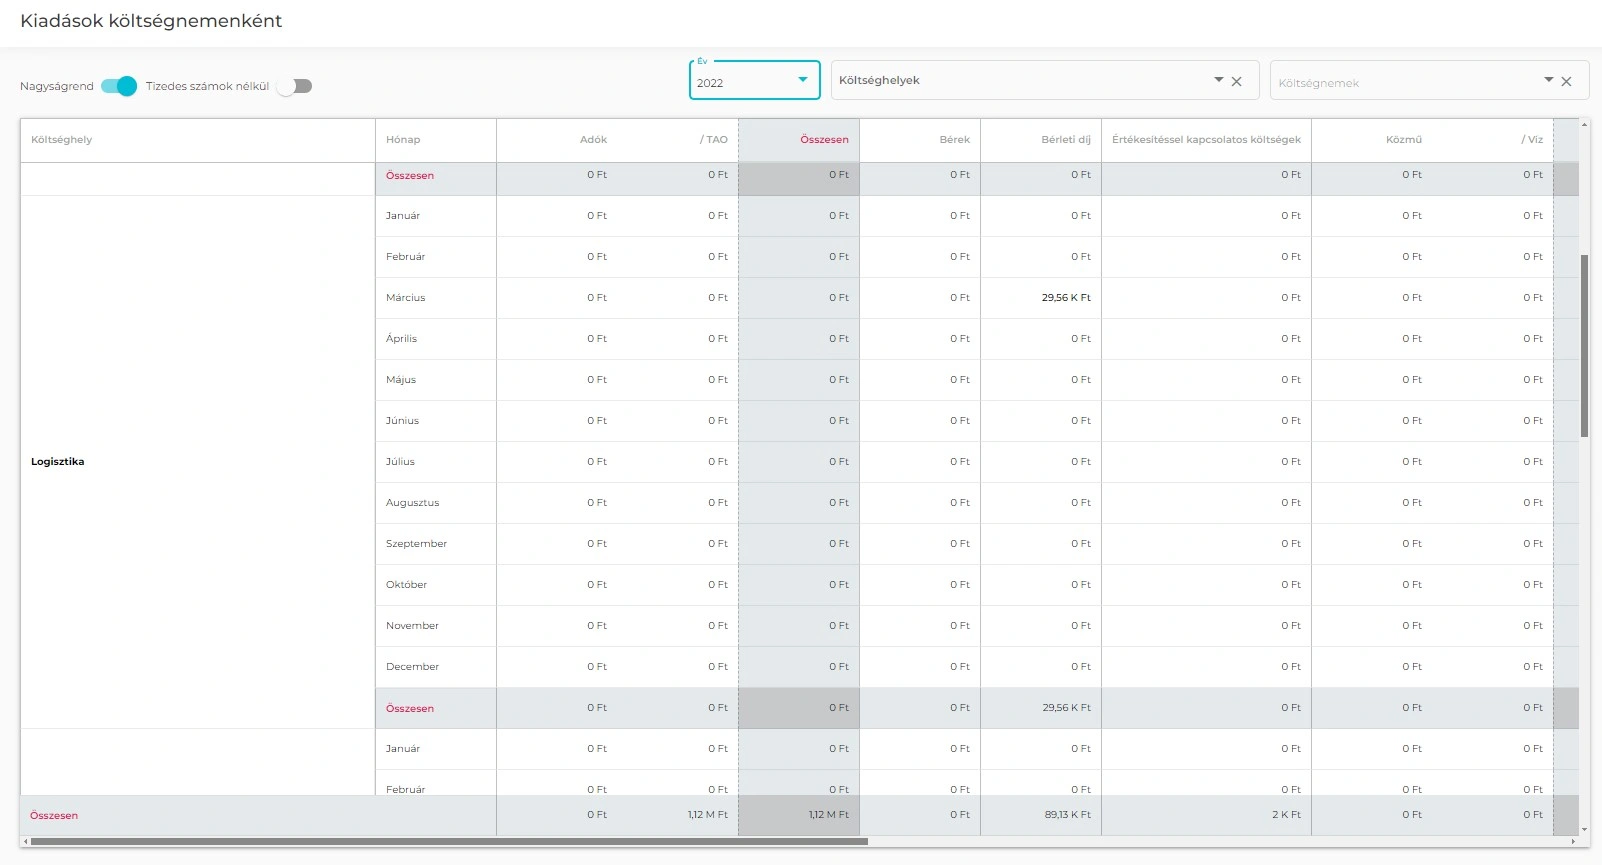Click the Közmű column header
Screen dimensions: 1602x865
click(1403, 140)
